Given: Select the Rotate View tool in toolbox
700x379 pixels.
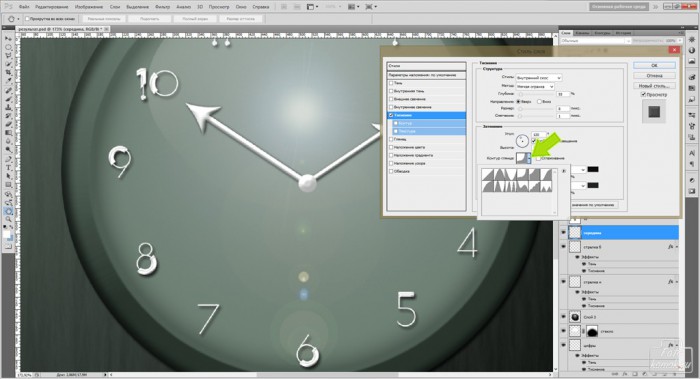Looking at the screenshot, I should click(x=8, y=211).
